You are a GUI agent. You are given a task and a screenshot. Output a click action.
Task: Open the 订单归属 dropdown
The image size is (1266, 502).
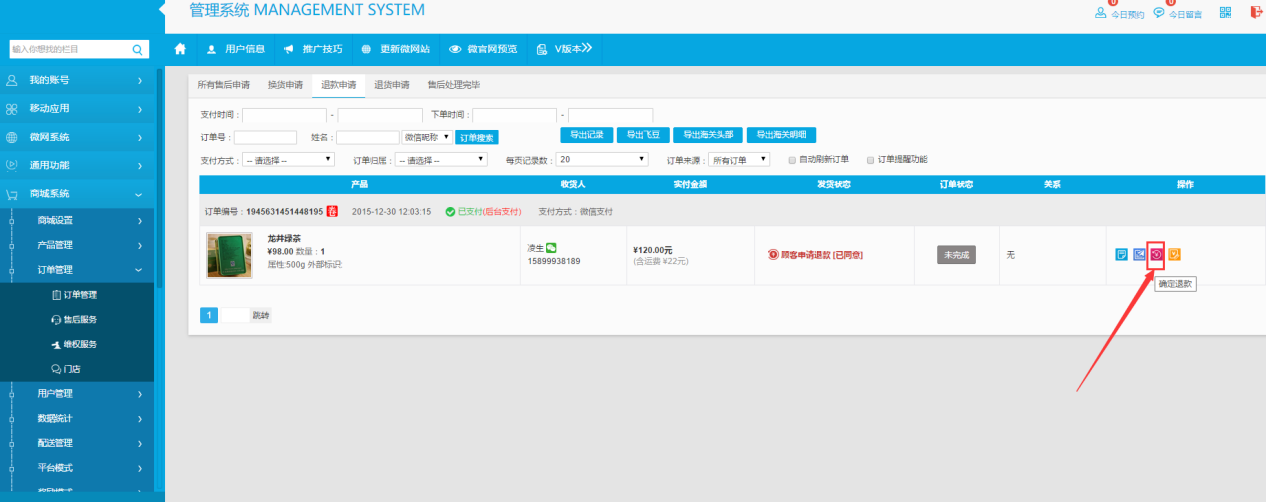[x=441, y=159]
